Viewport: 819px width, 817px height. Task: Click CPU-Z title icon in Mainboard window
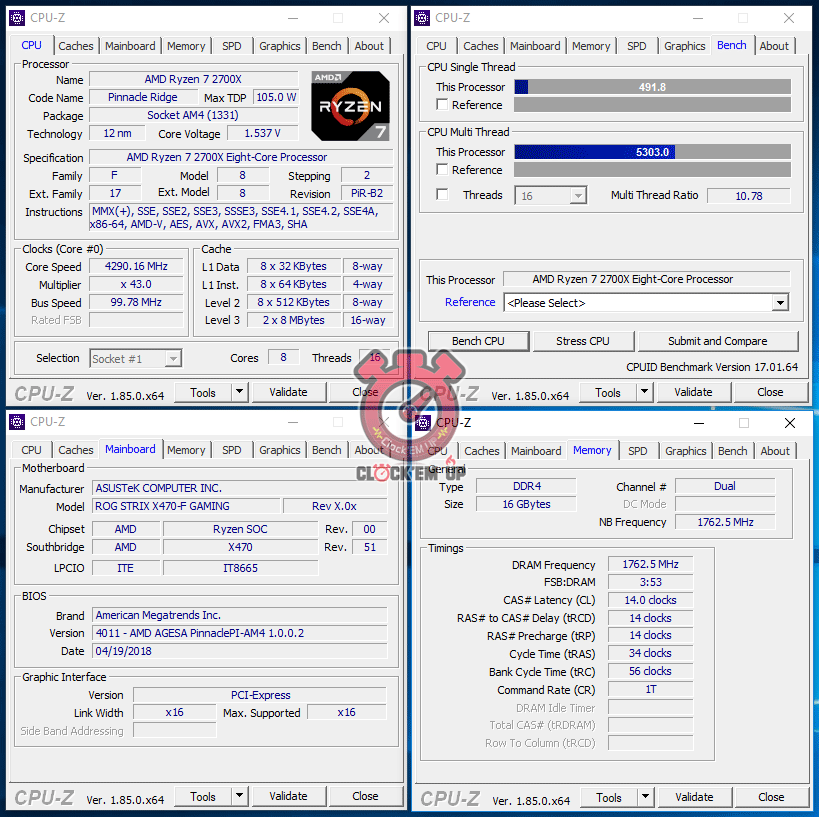[17, 422]
